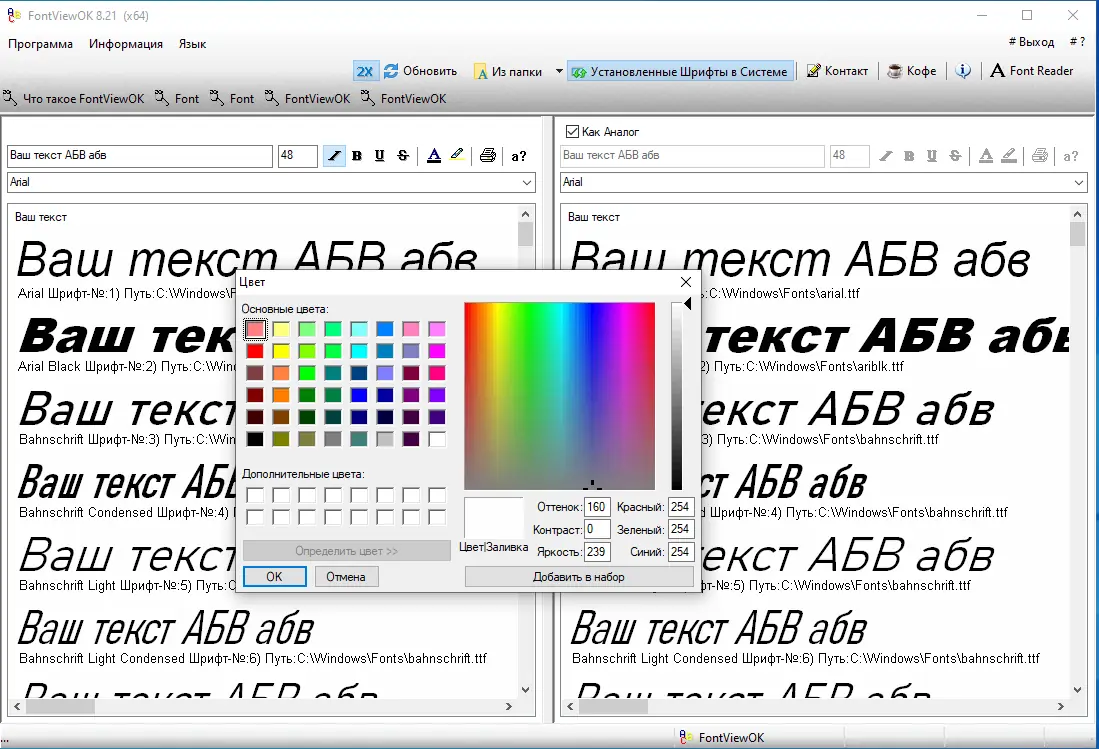
Task: Open fonts Из папки
Action: (509, 71)
